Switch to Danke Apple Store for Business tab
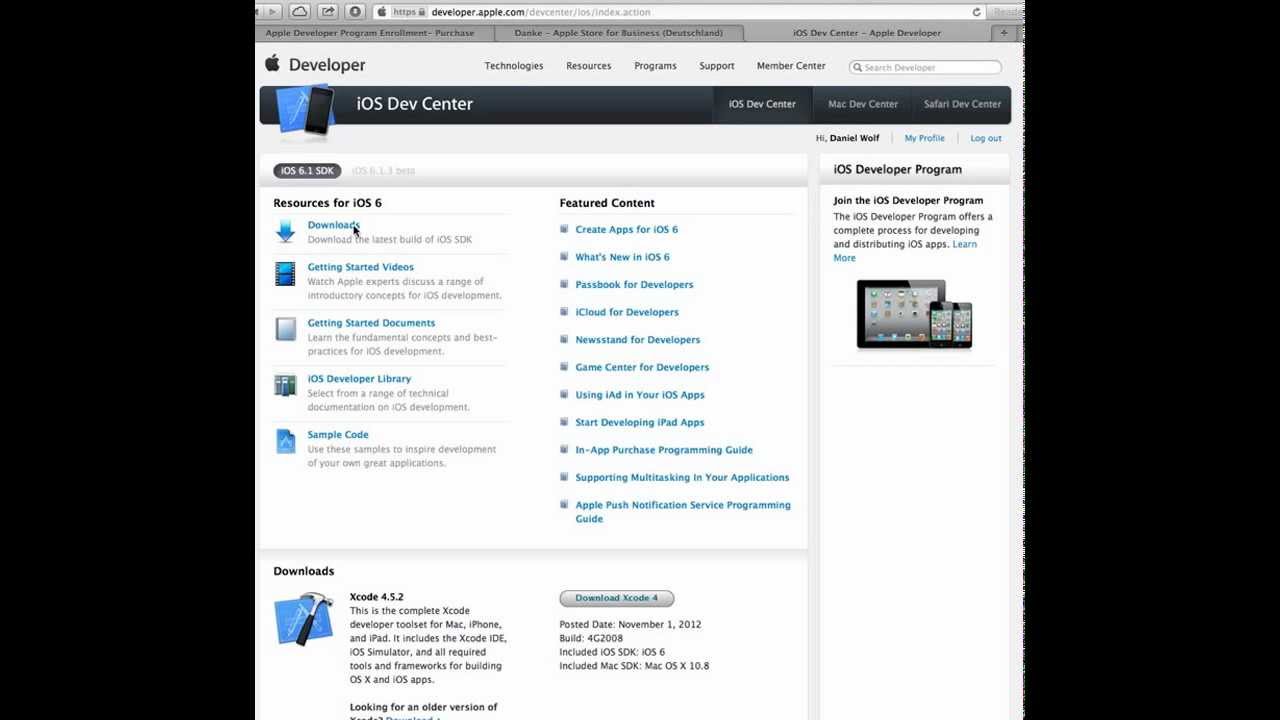Screen dimensions: 1280x720 coord(618,33)
